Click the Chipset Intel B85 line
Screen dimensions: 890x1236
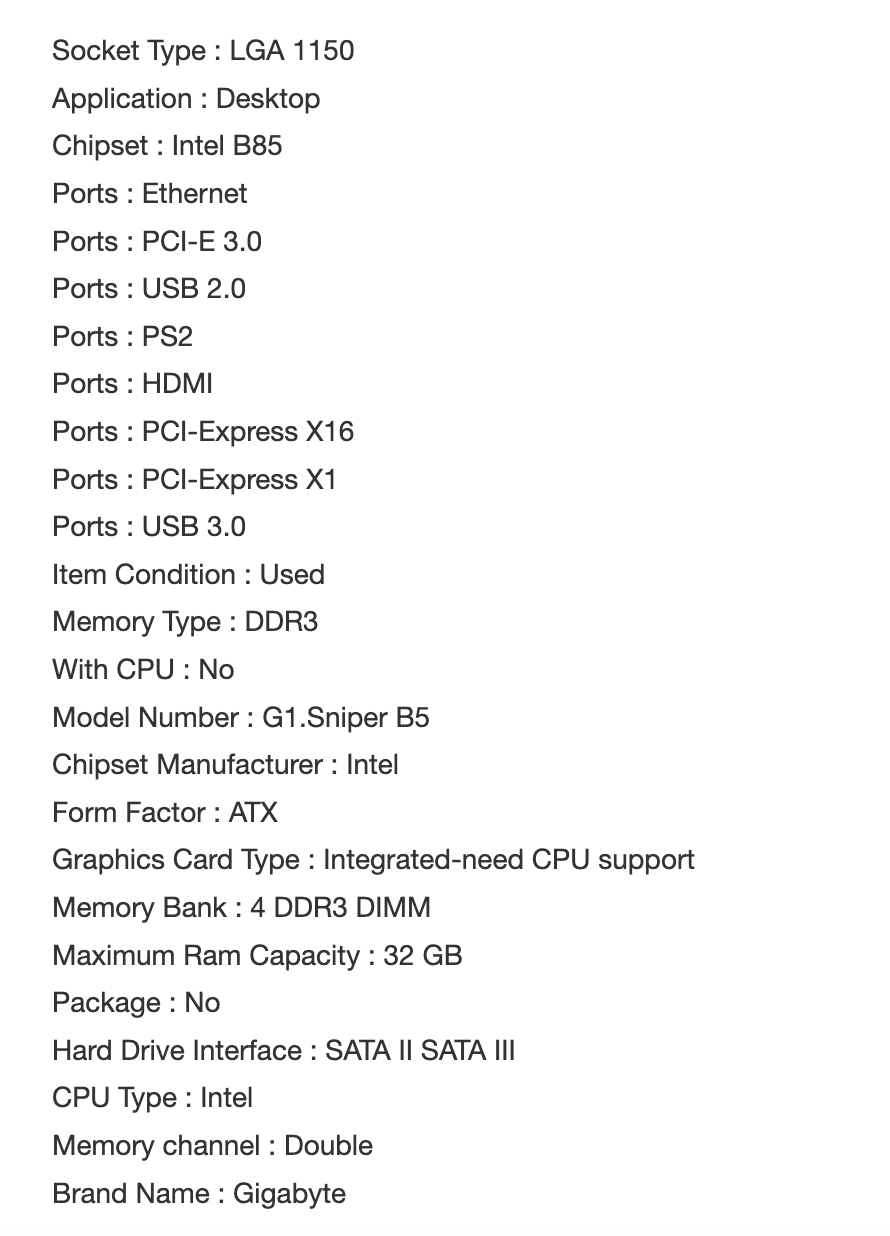(167, 146)
